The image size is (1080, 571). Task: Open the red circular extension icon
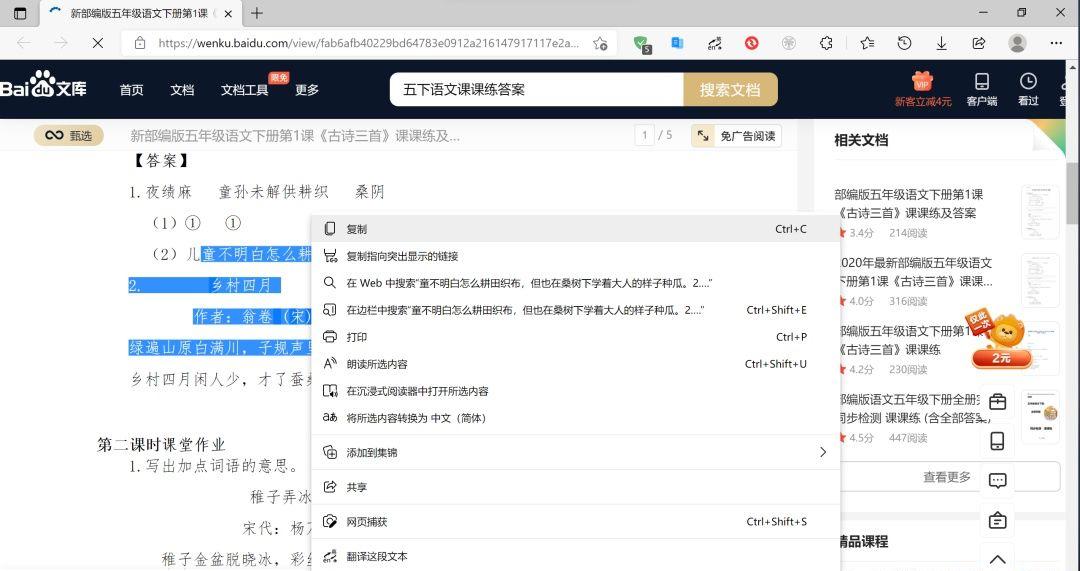coord(751,43)
